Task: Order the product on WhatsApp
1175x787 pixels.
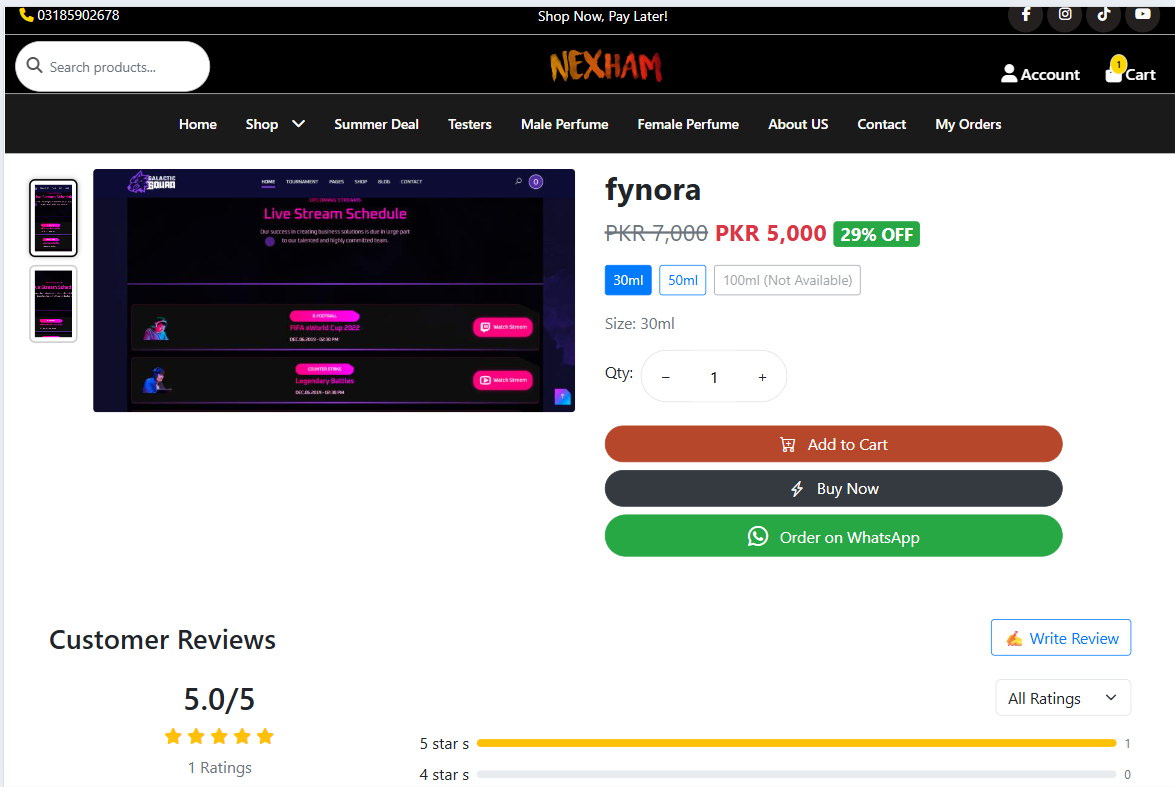Action: [x=833, y=537]
